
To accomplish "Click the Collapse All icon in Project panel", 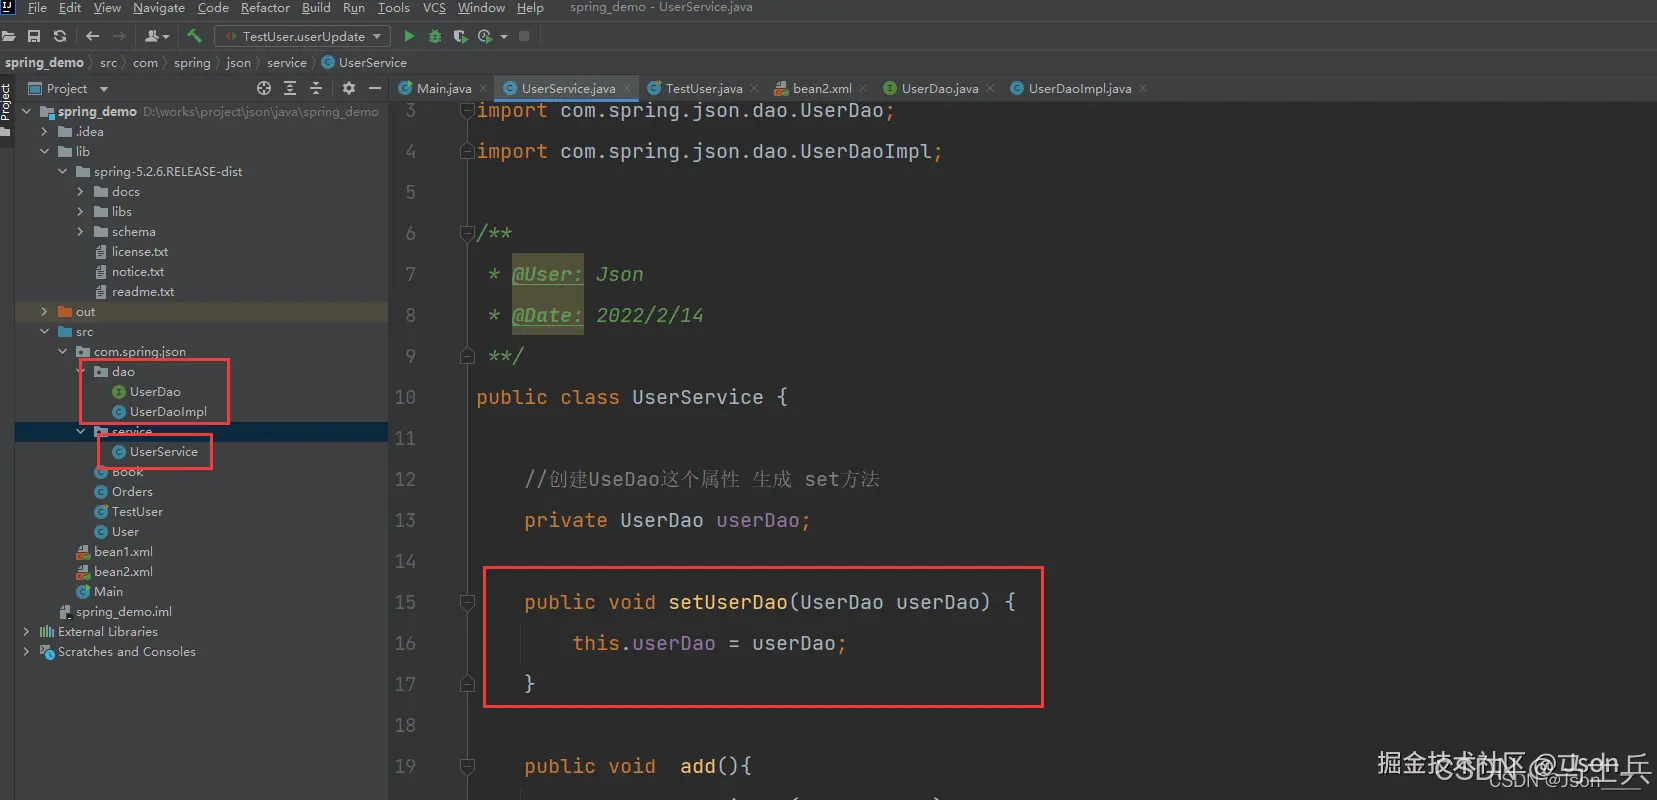I will pos(316,88).
